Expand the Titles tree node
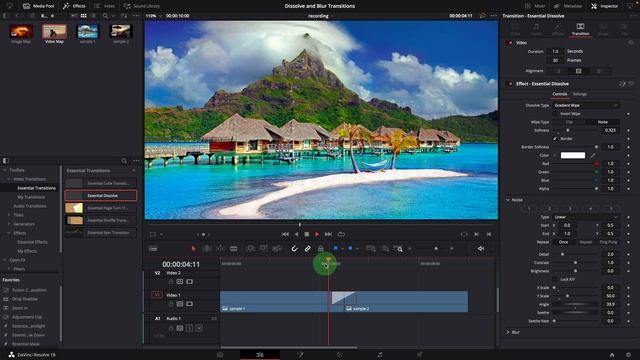Image resolution: width=640 pixels, height=360 pixels. [x=9, y=215]
